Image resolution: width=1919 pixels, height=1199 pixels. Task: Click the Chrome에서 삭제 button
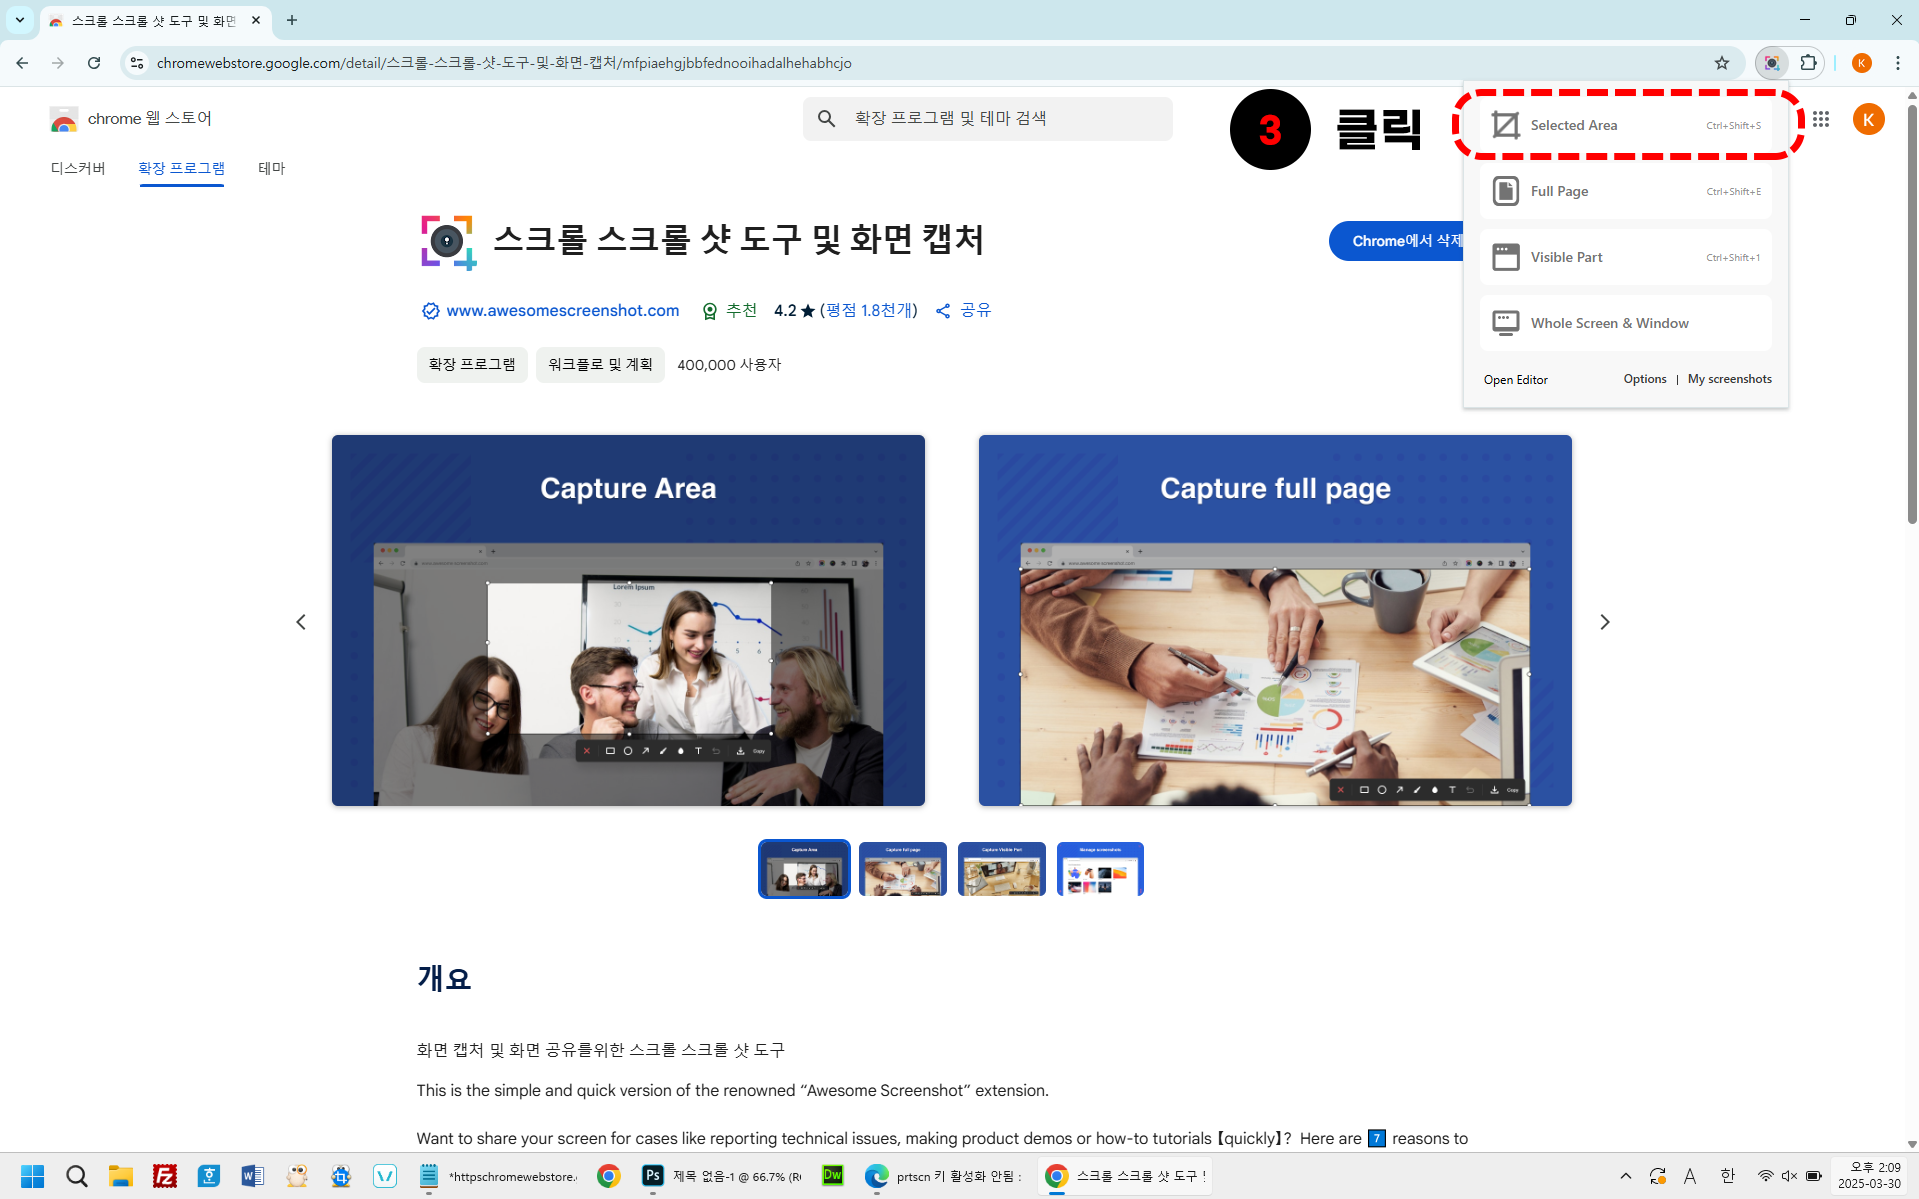pos(1398,241)
